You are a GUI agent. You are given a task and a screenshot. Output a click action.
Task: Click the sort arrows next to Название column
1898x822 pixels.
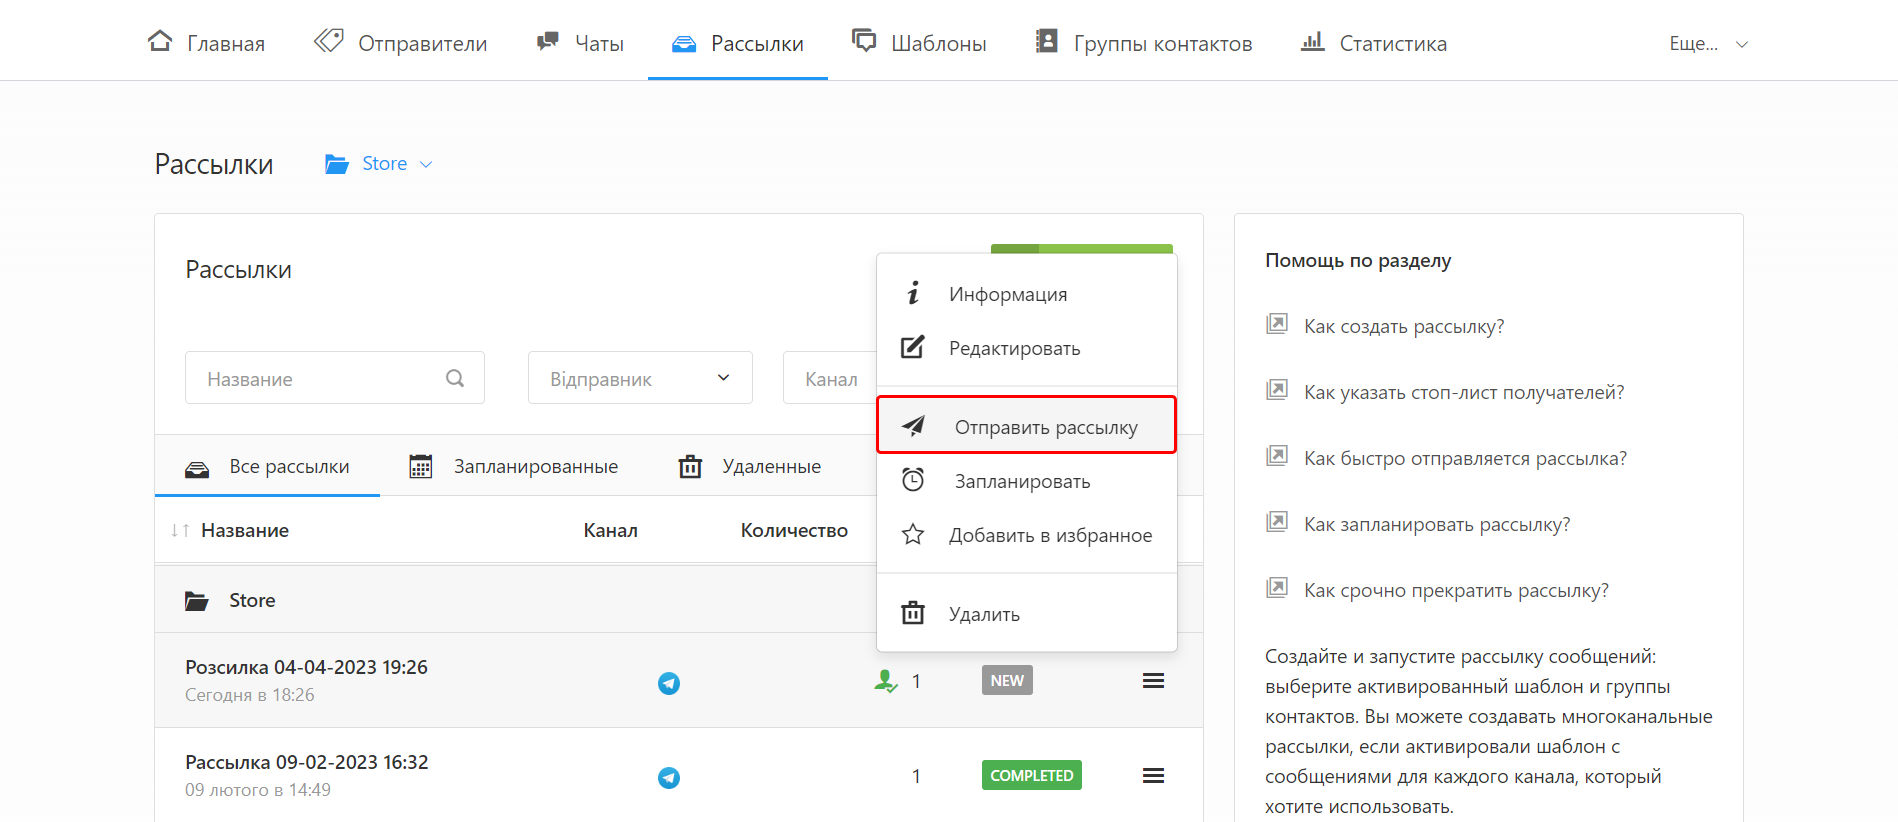click(180, 530)
